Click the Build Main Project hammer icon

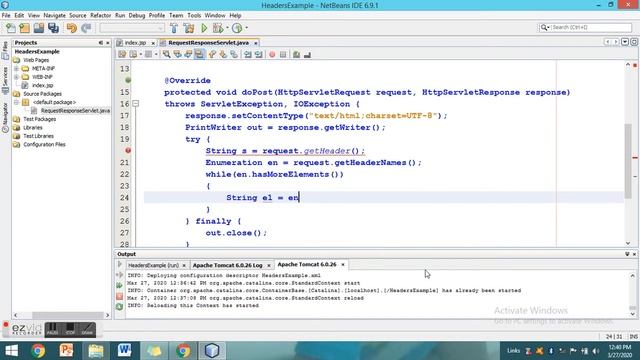[x=174, y=28]
